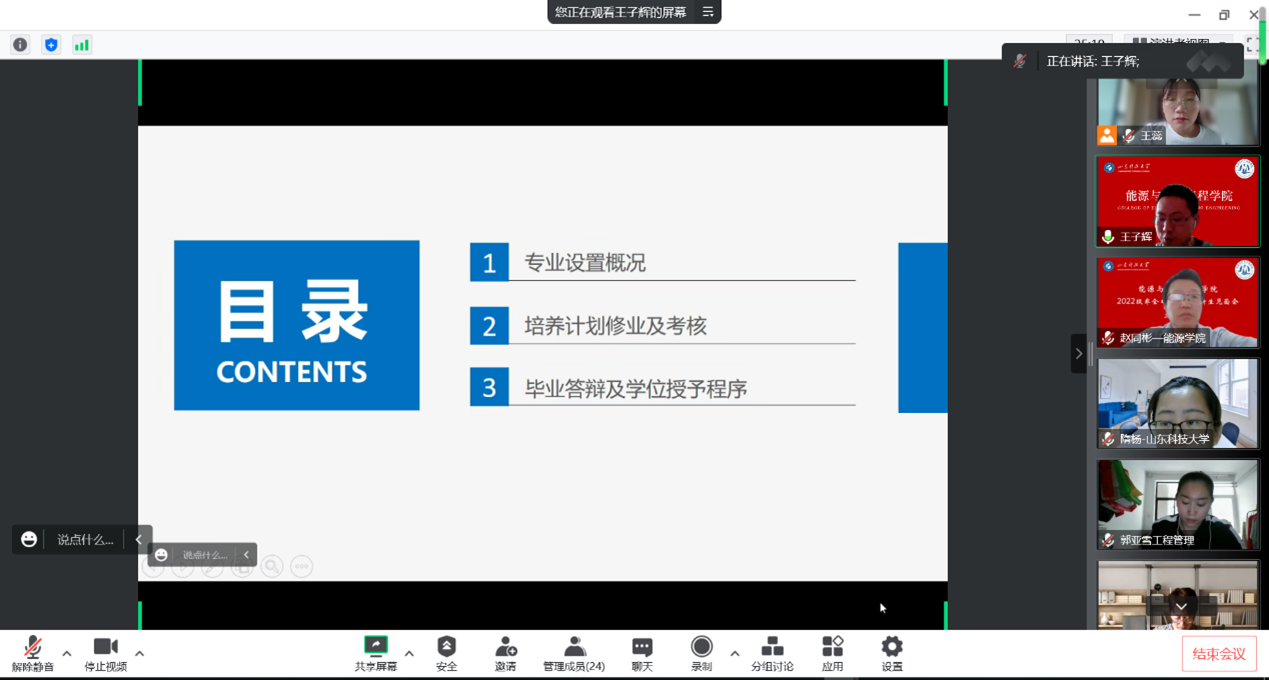Select 王子辉 video thumbnail
This screenshot has width=1269, height=680.
[1178, 201]
